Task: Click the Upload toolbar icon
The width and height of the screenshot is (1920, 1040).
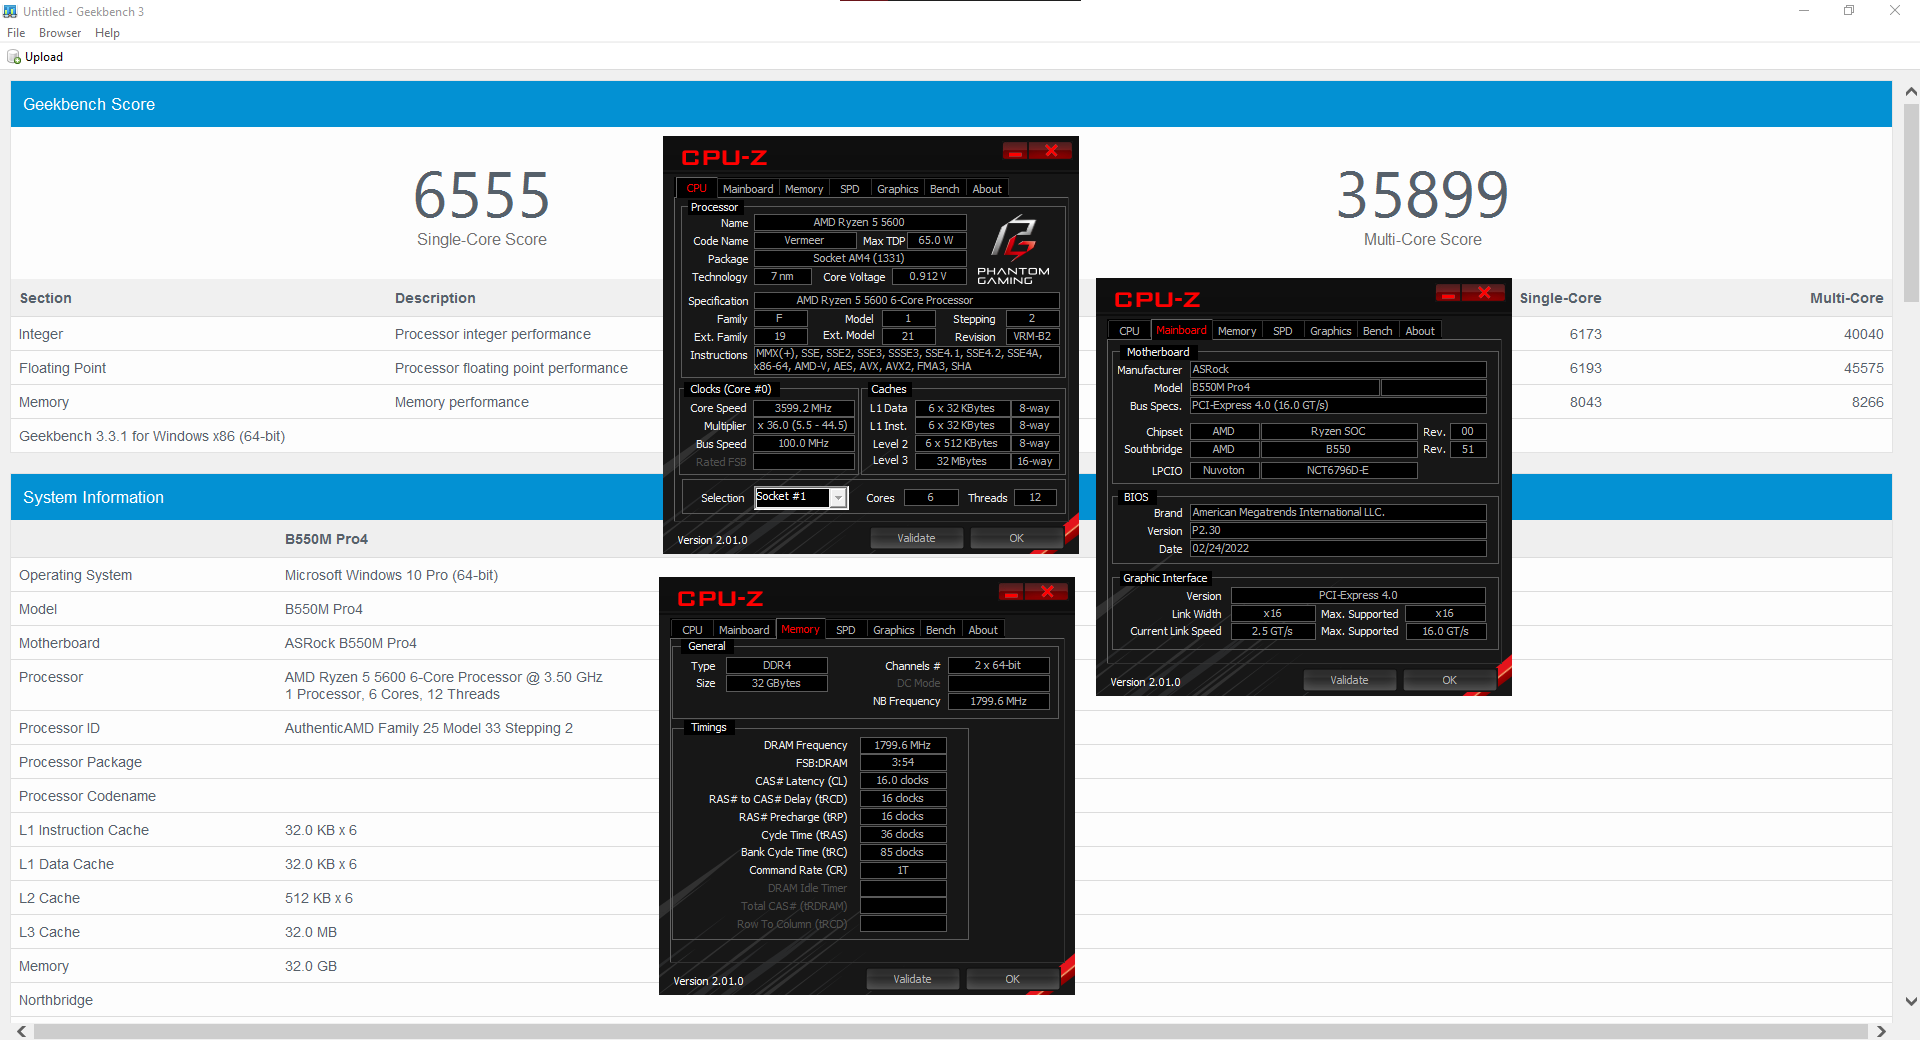Action: (x=14, y=57)
